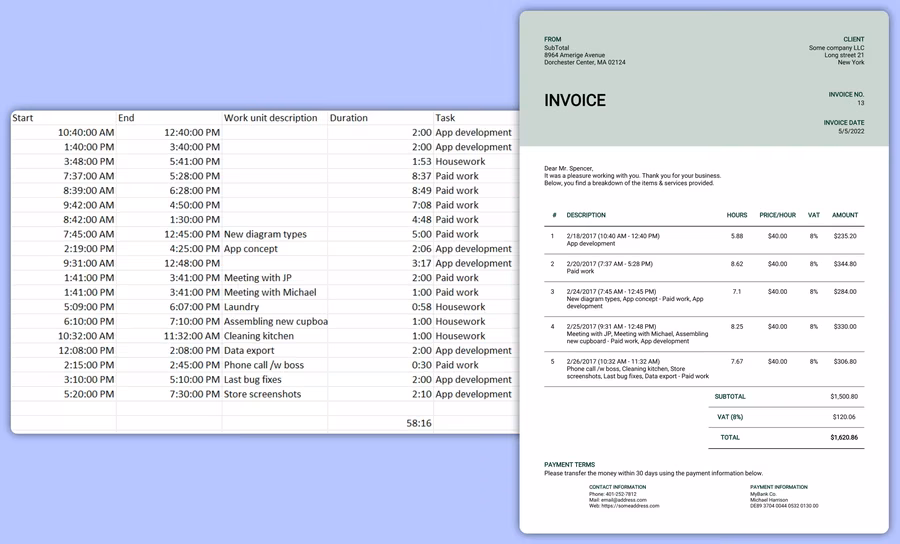Click the 5.88 hours value
This screenshot has height=544, width=900.
point(737,236)
